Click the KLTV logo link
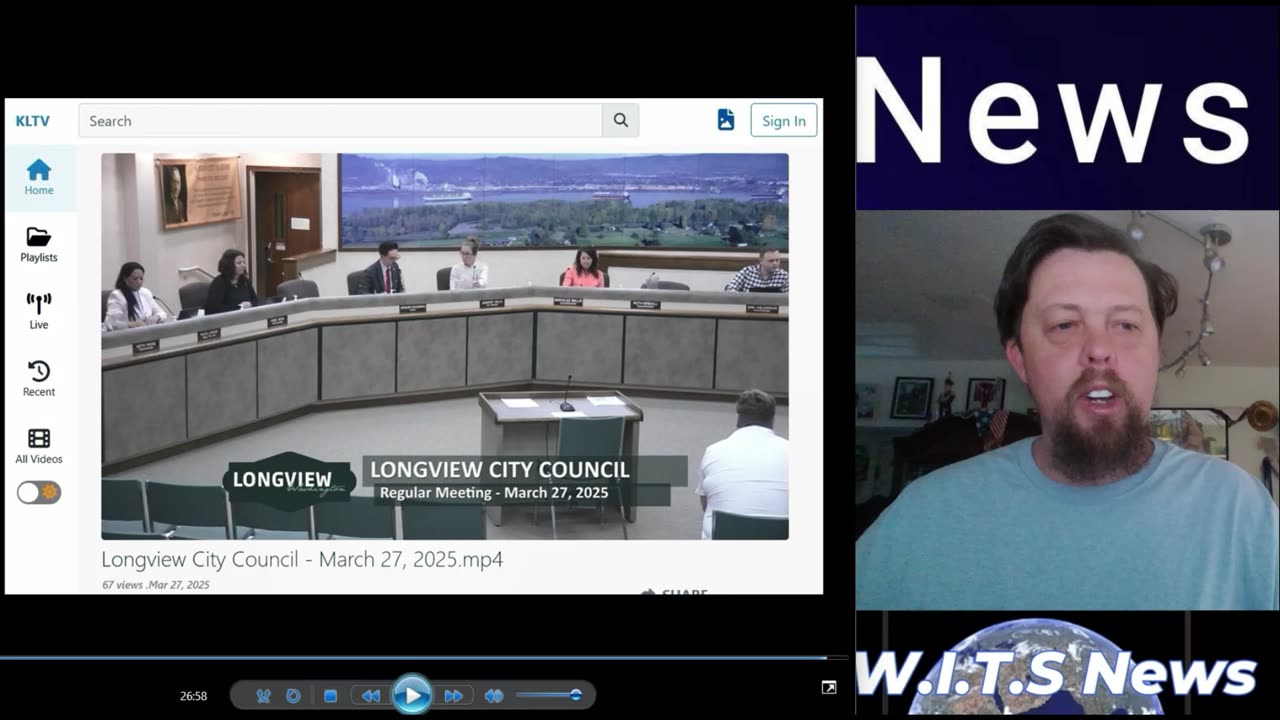Image resolution: width=1280 pixels, height=720 pixels. [33, 121]
